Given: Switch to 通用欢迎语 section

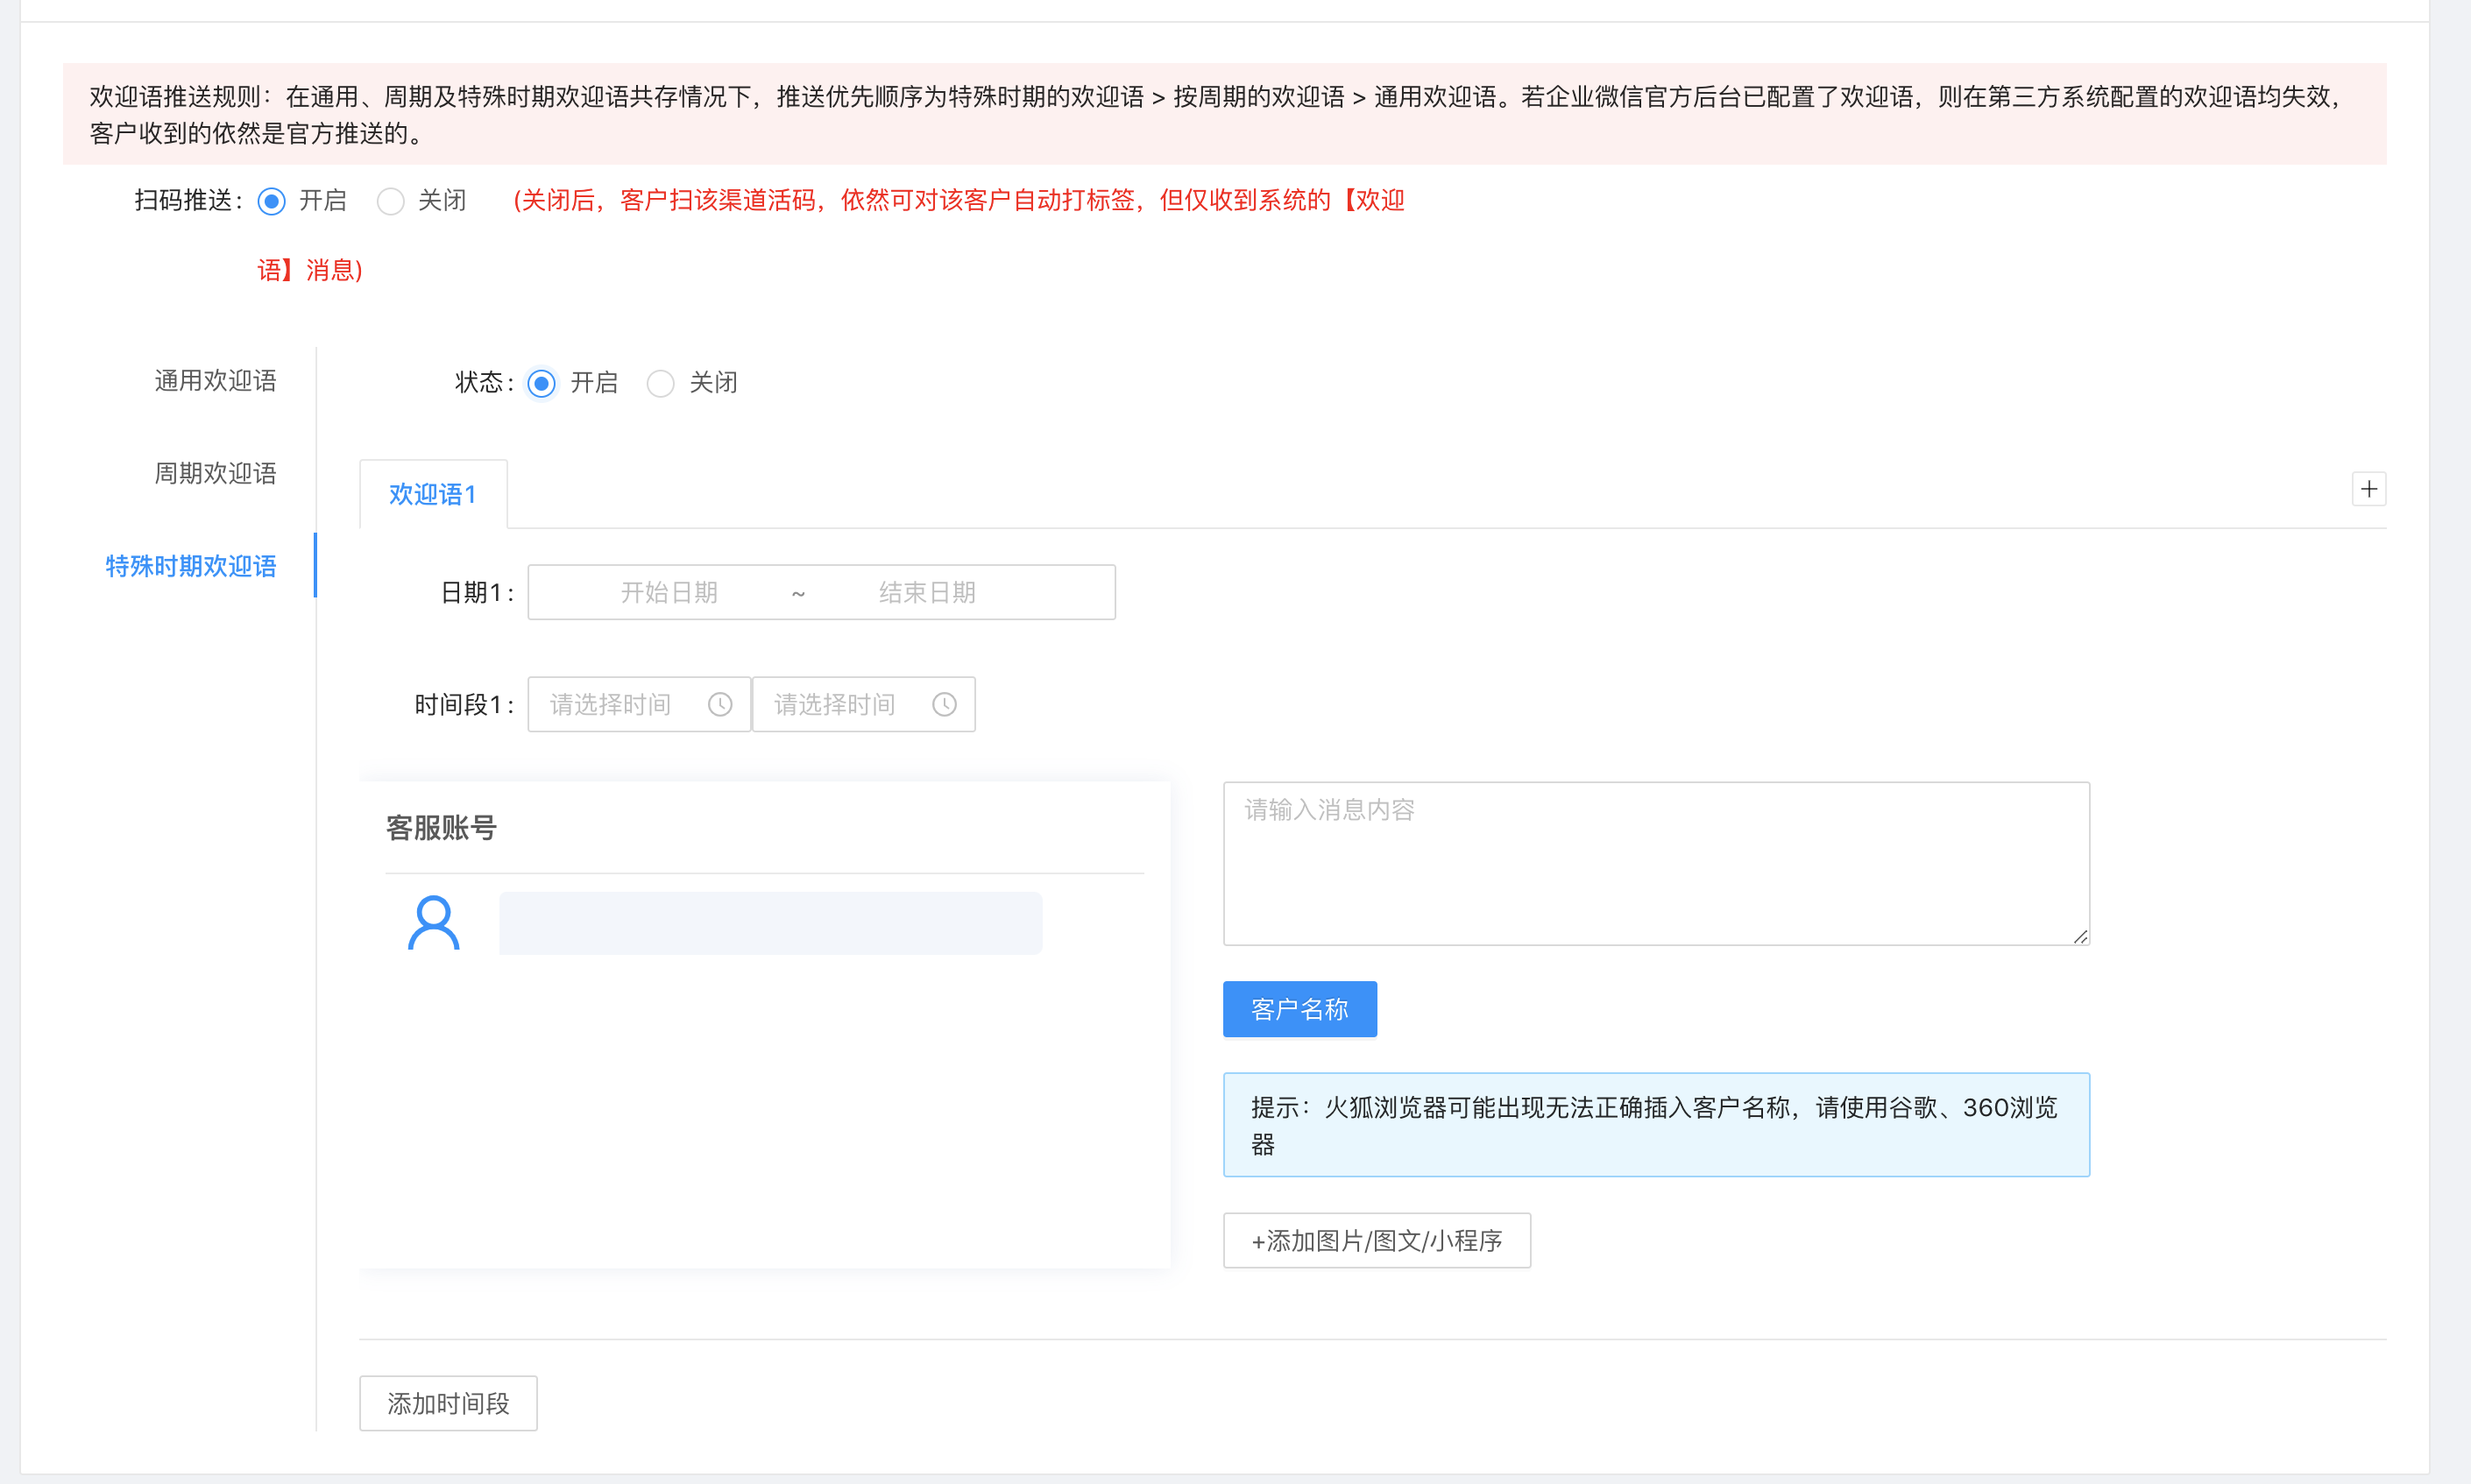Looking at the screenshot, I should 215,381.
